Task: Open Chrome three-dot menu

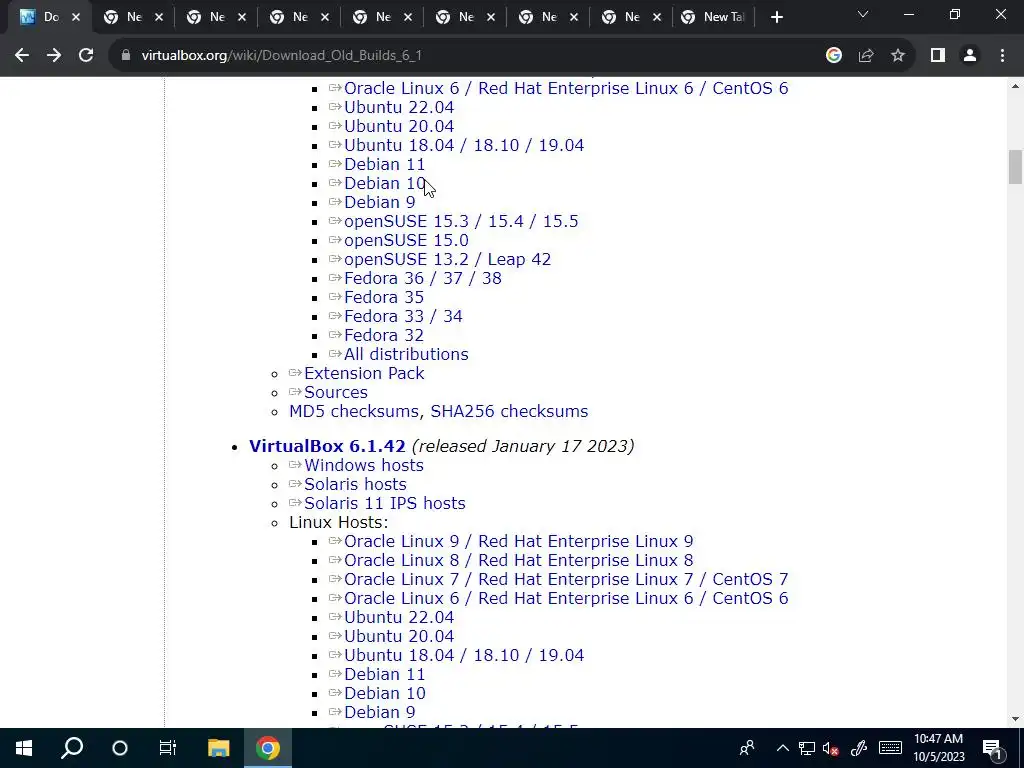Action: 1002,56
